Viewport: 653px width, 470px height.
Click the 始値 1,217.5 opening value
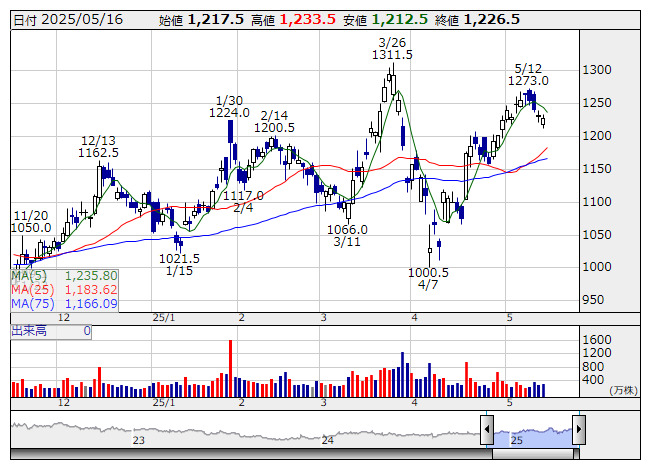(201, 20)
